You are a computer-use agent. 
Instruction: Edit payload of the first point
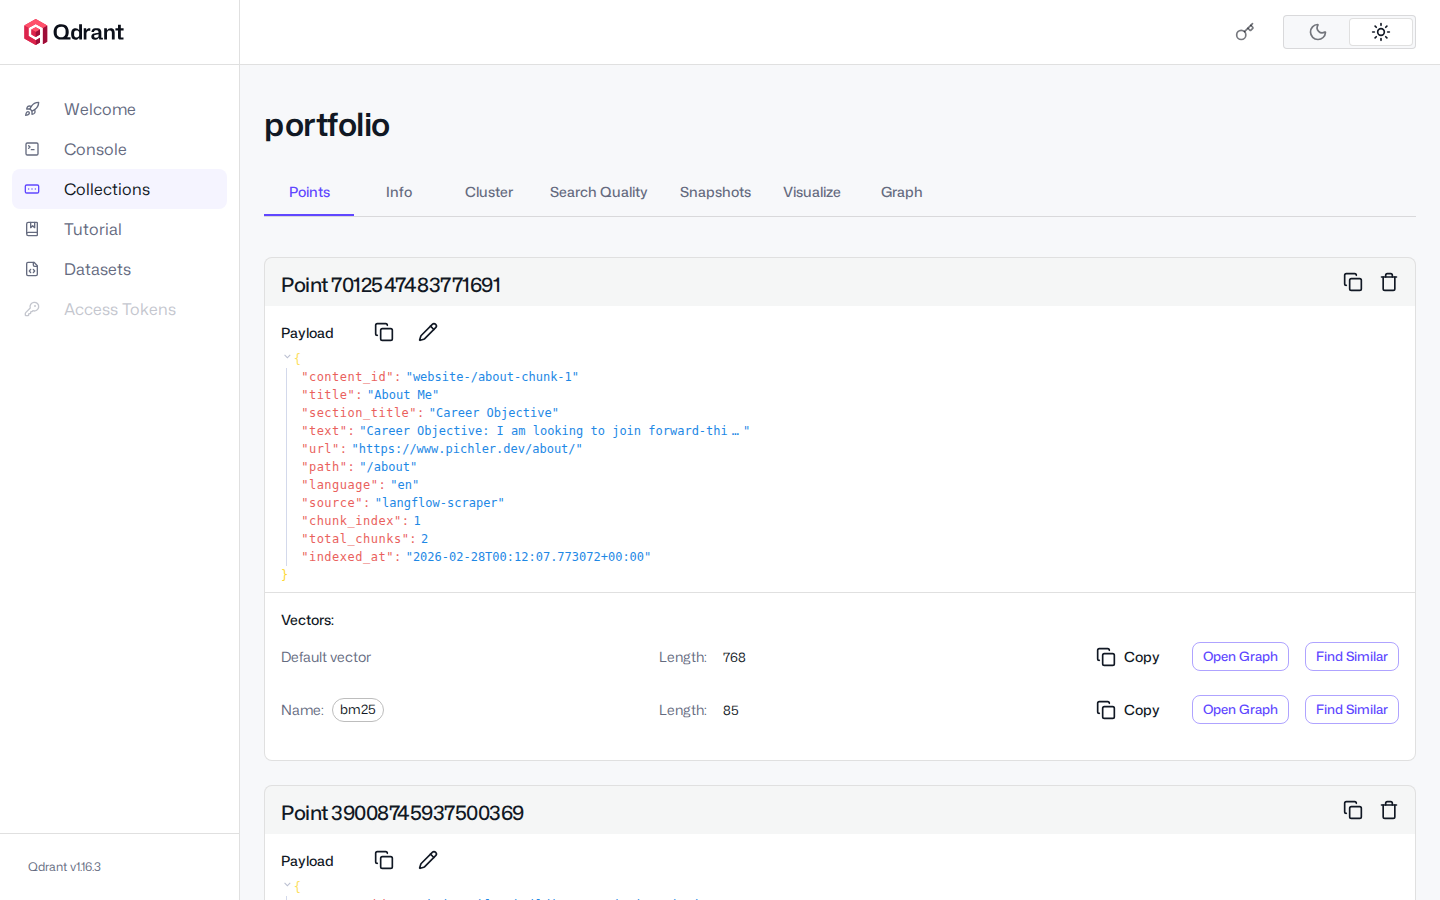click(x=428, y=332)
